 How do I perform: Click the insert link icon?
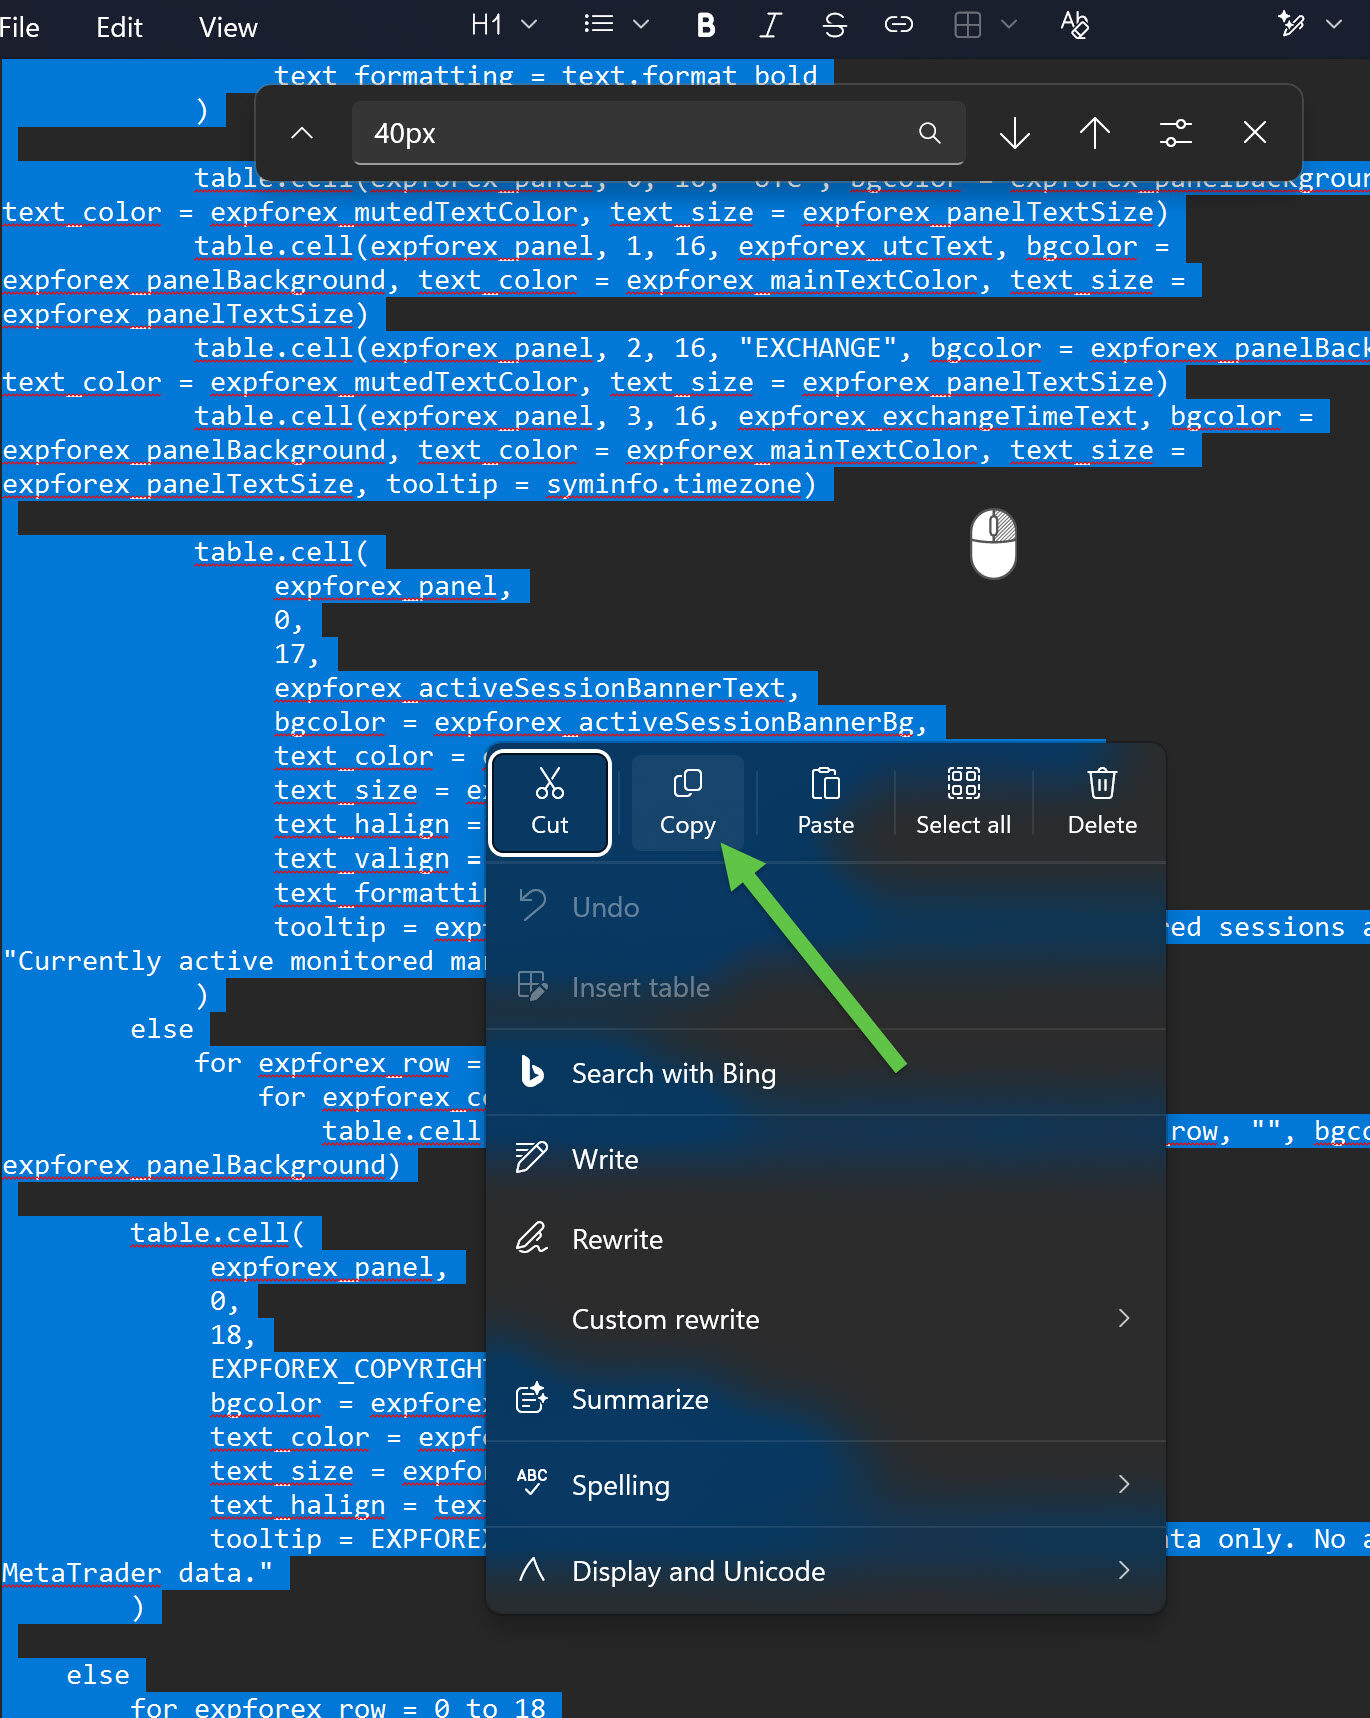(x=899, y=26)
